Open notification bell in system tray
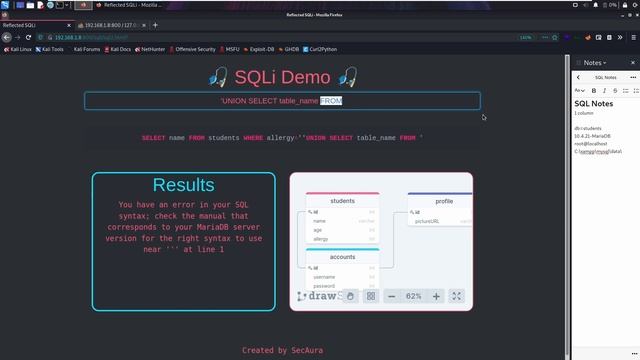Screen dimensions: 640x360 pyautogui.click(x=596, y=5)
